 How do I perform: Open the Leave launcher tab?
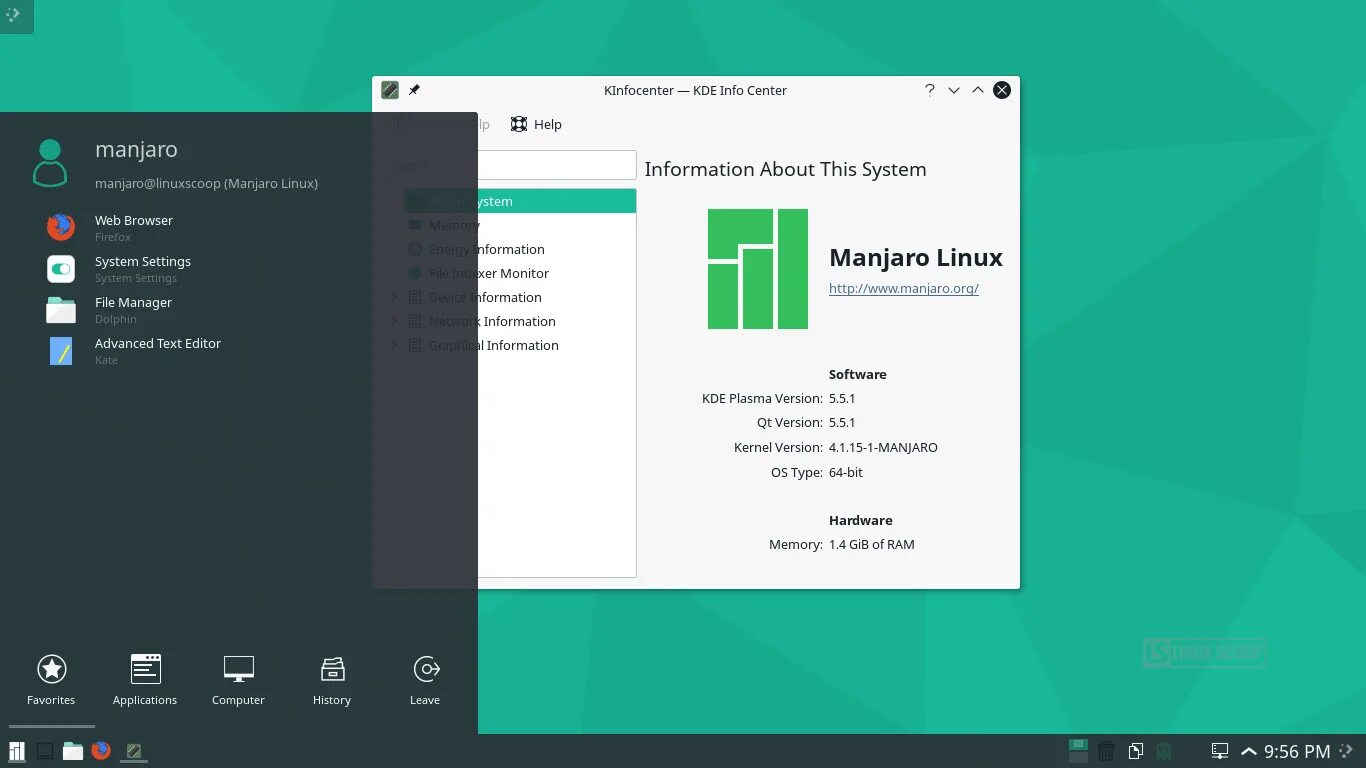[x=425, y=680]
